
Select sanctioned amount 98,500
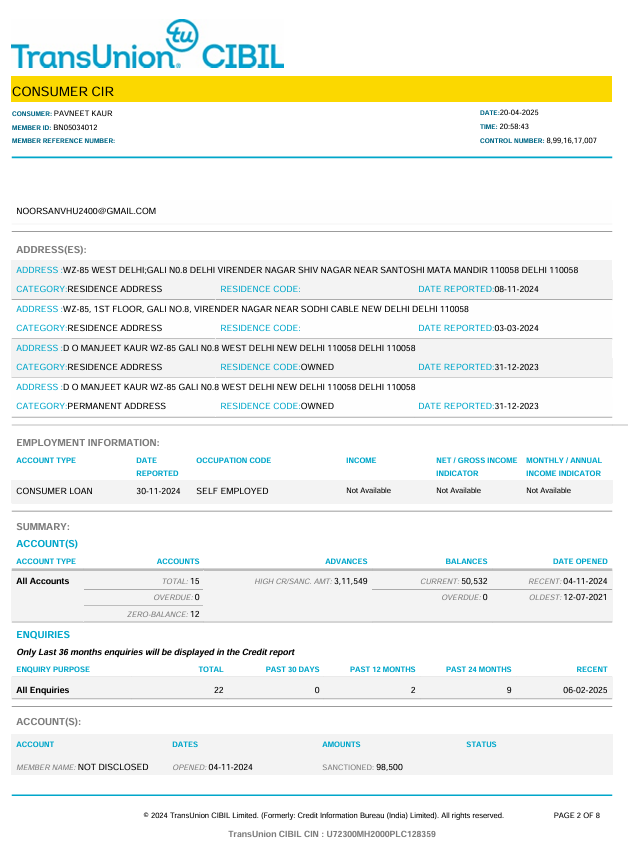389,768
